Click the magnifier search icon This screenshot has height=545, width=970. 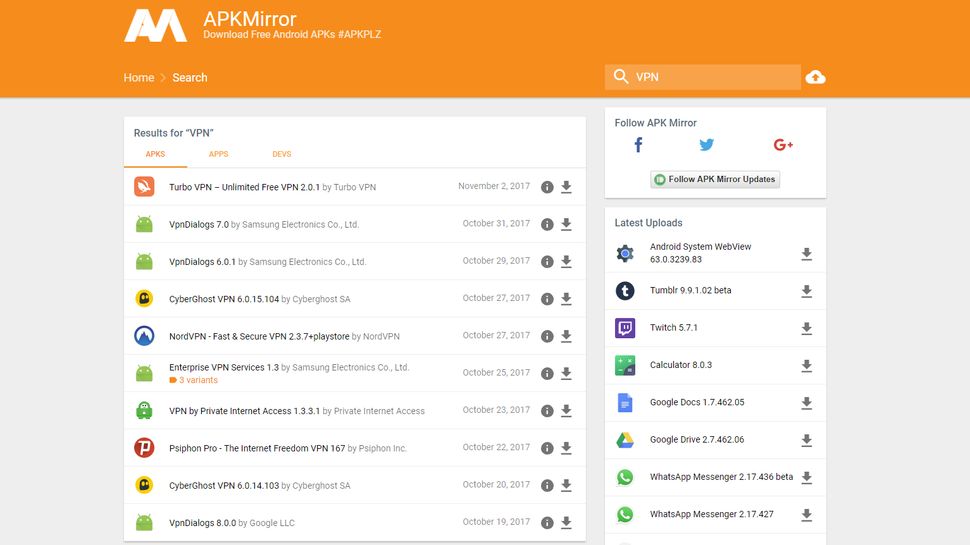620,77
